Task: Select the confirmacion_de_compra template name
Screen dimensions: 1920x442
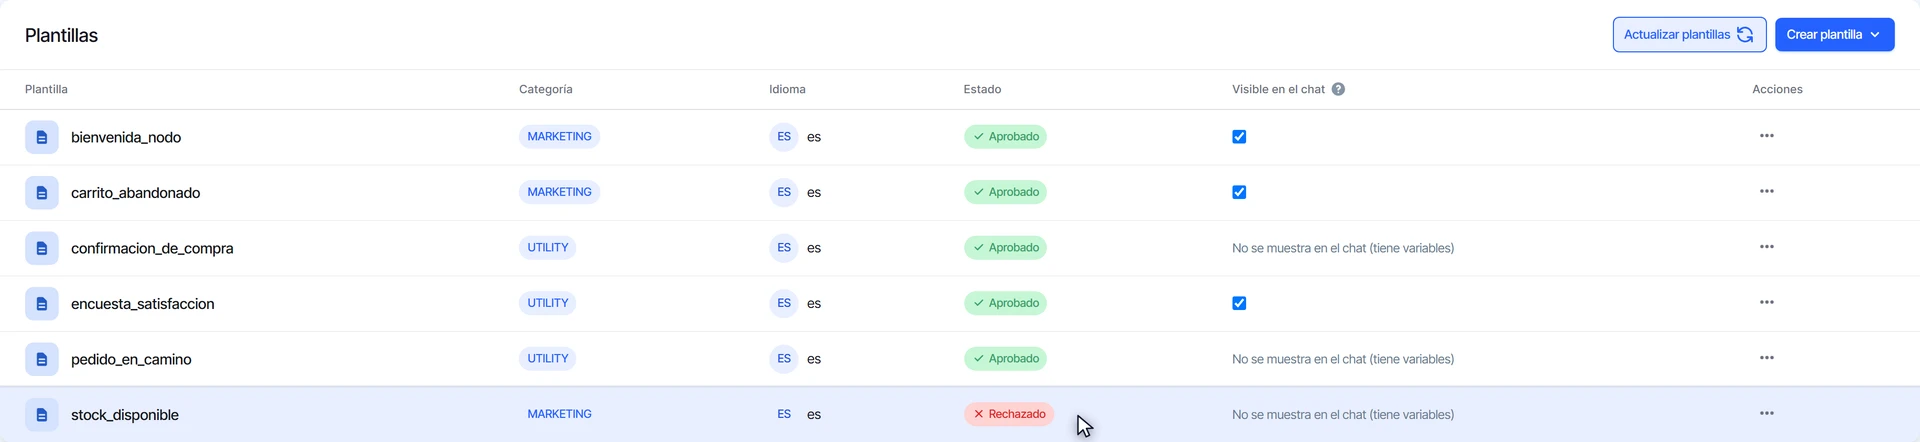Action: (152, 248)
